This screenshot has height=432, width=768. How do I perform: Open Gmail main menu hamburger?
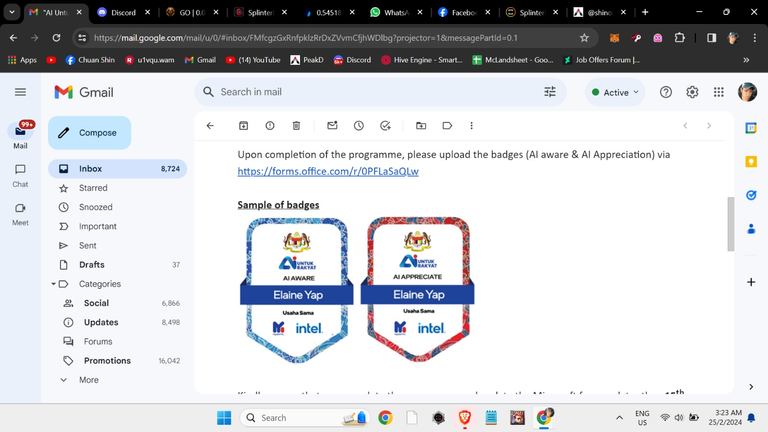click(x=21, y=92)
